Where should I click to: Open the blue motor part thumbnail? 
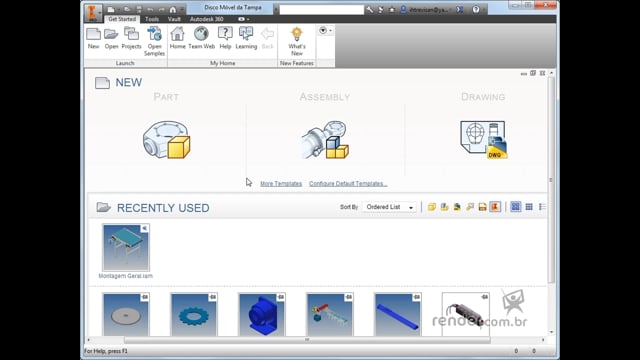tap(262, 314)
